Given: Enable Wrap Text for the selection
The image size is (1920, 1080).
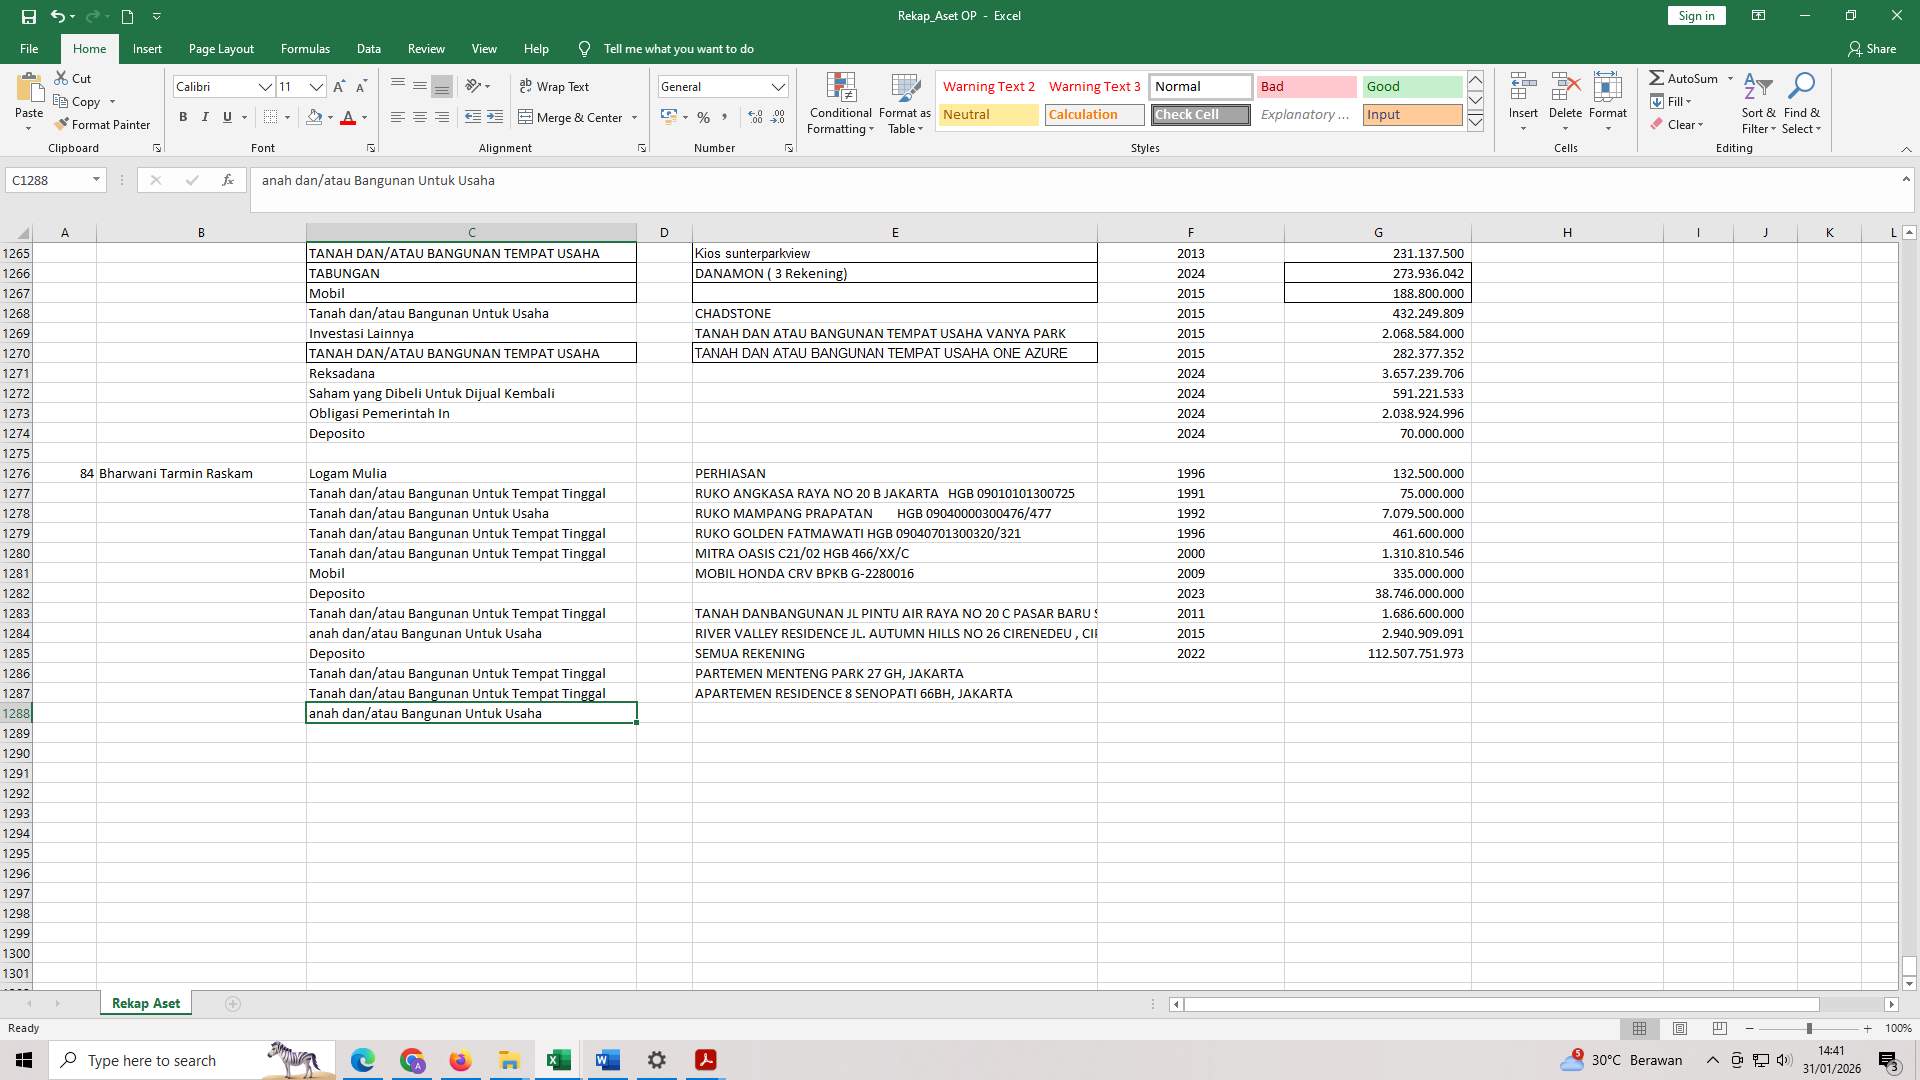Looking at the screenshot, I should coord(556,86).
